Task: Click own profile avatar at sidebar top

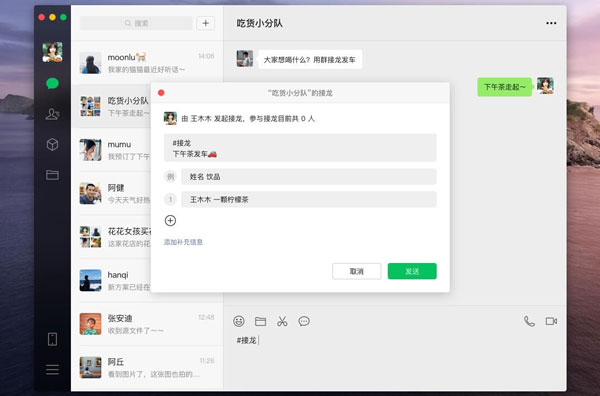Action: tap(52, 52)
